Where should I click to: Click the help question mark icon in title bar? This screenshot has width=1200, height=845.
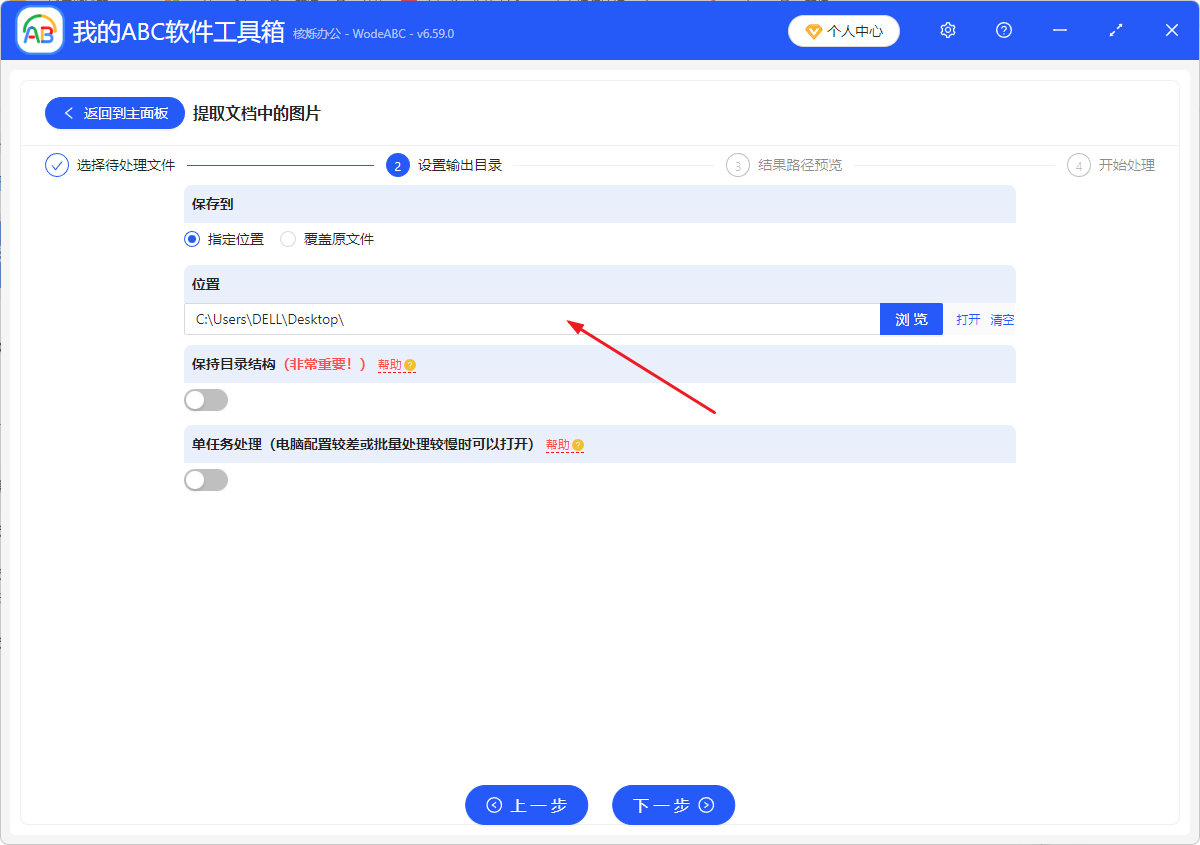tap(1003, 30)
